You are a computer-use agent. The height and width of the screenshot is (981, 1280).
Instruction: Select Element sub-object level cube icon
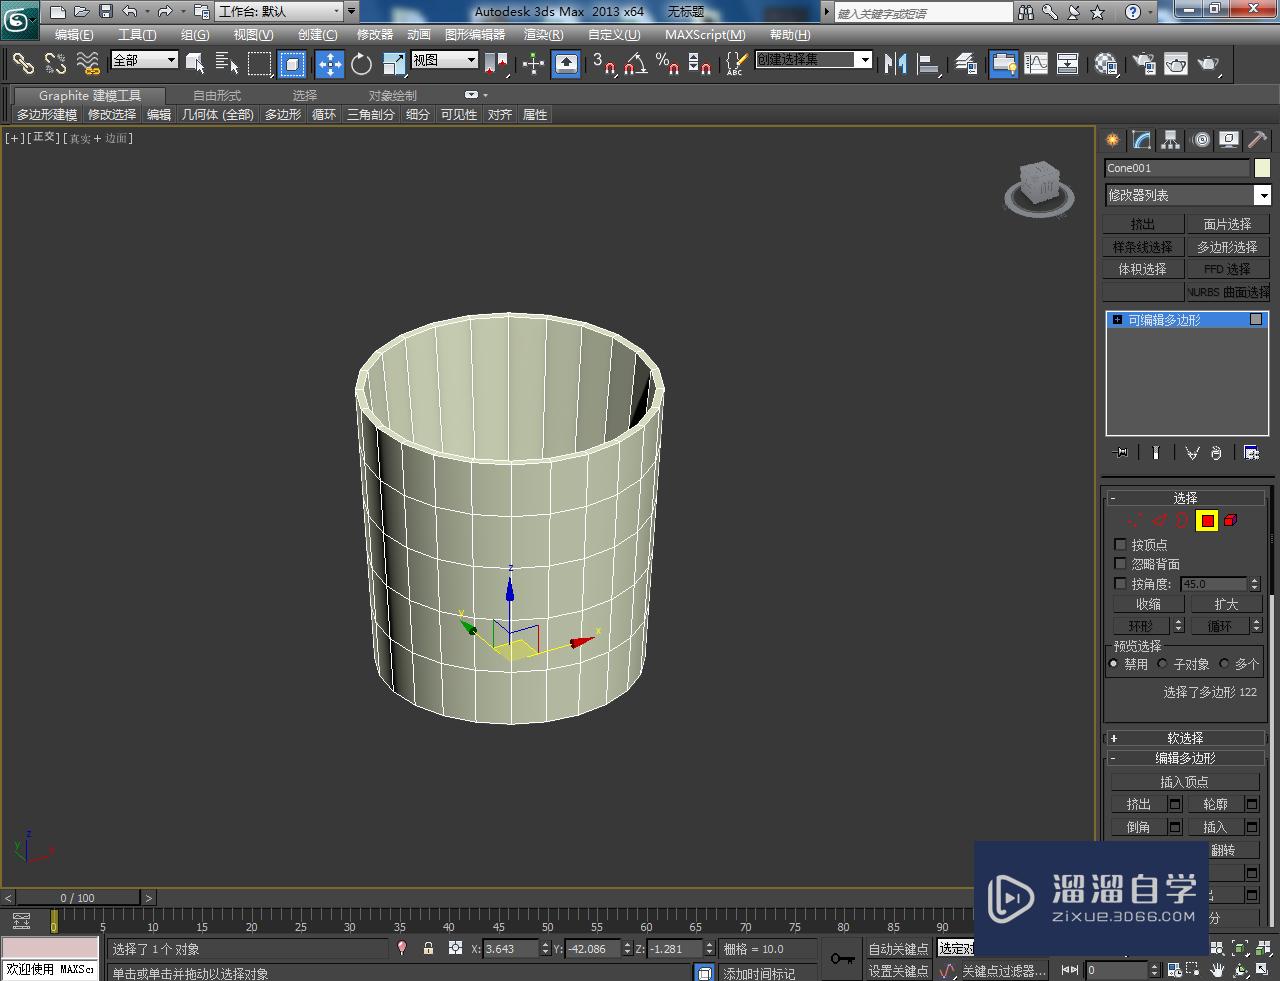coord(1231,520)
